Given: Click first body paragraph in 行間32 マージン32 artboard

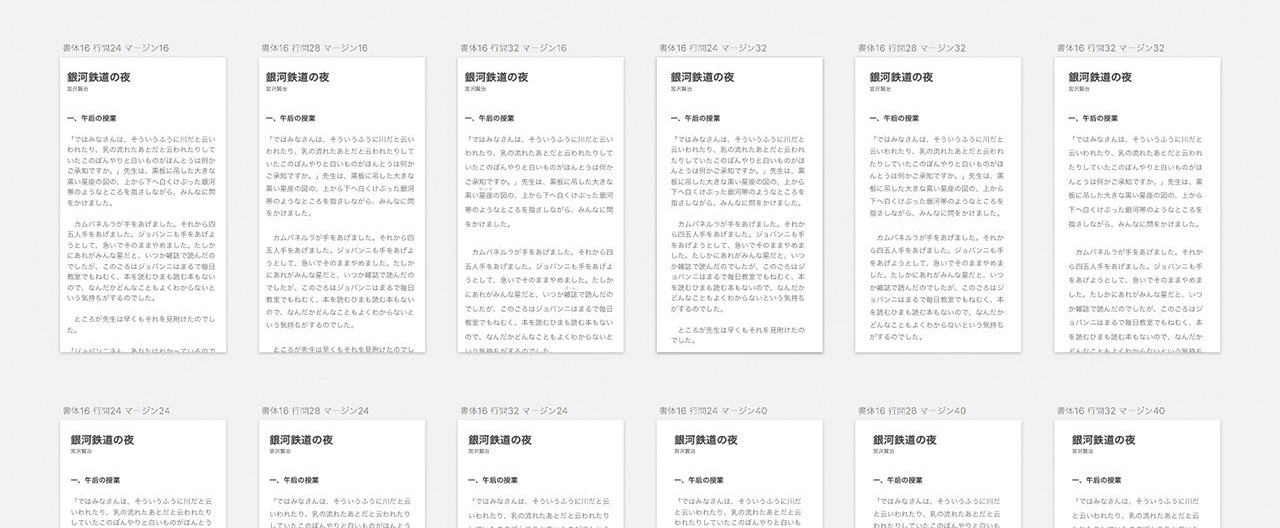Looking at the screenshot, I should 1138,183.
